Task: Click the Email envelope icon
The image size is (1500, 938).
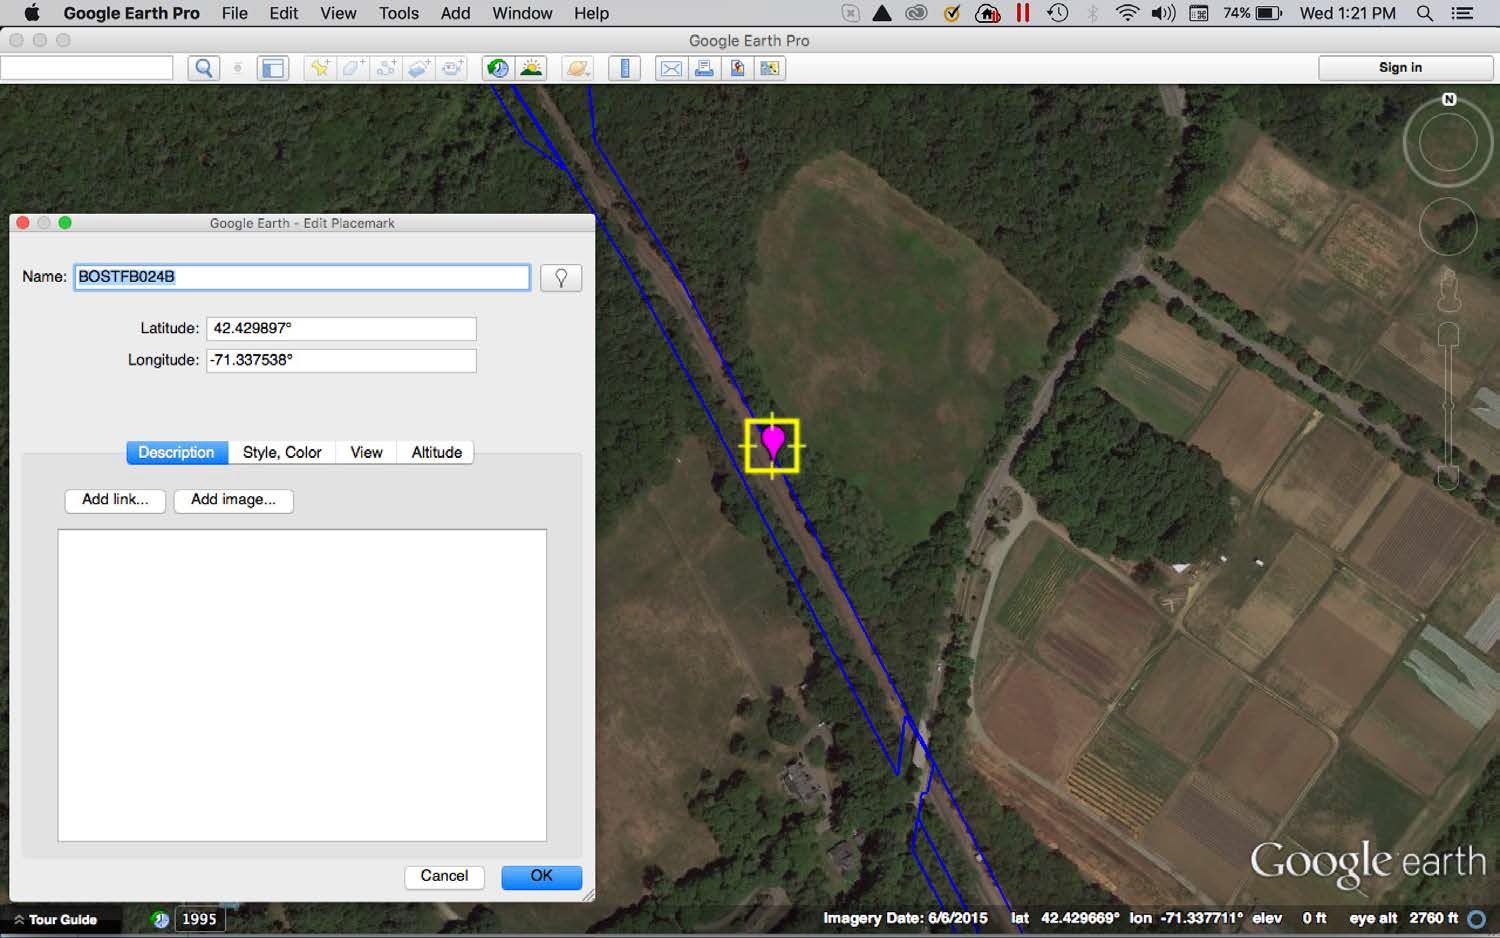Action: pos(671,68)
